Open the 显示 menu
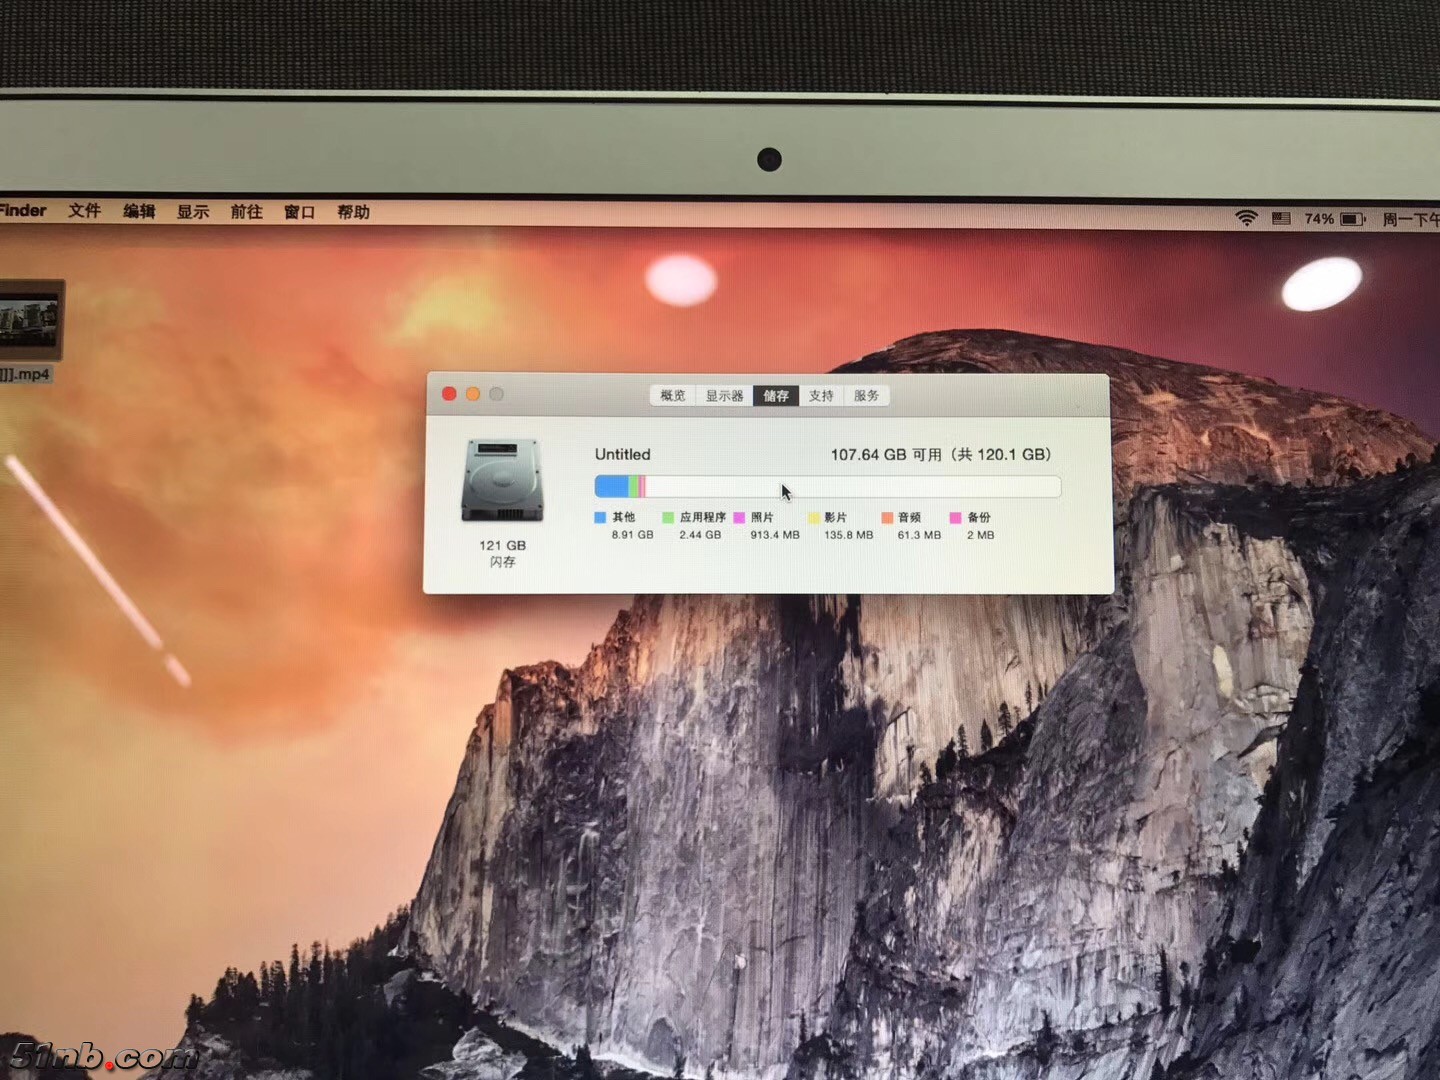The width and height of the screenshot is (1440, 1080). (x=193, y=212)
